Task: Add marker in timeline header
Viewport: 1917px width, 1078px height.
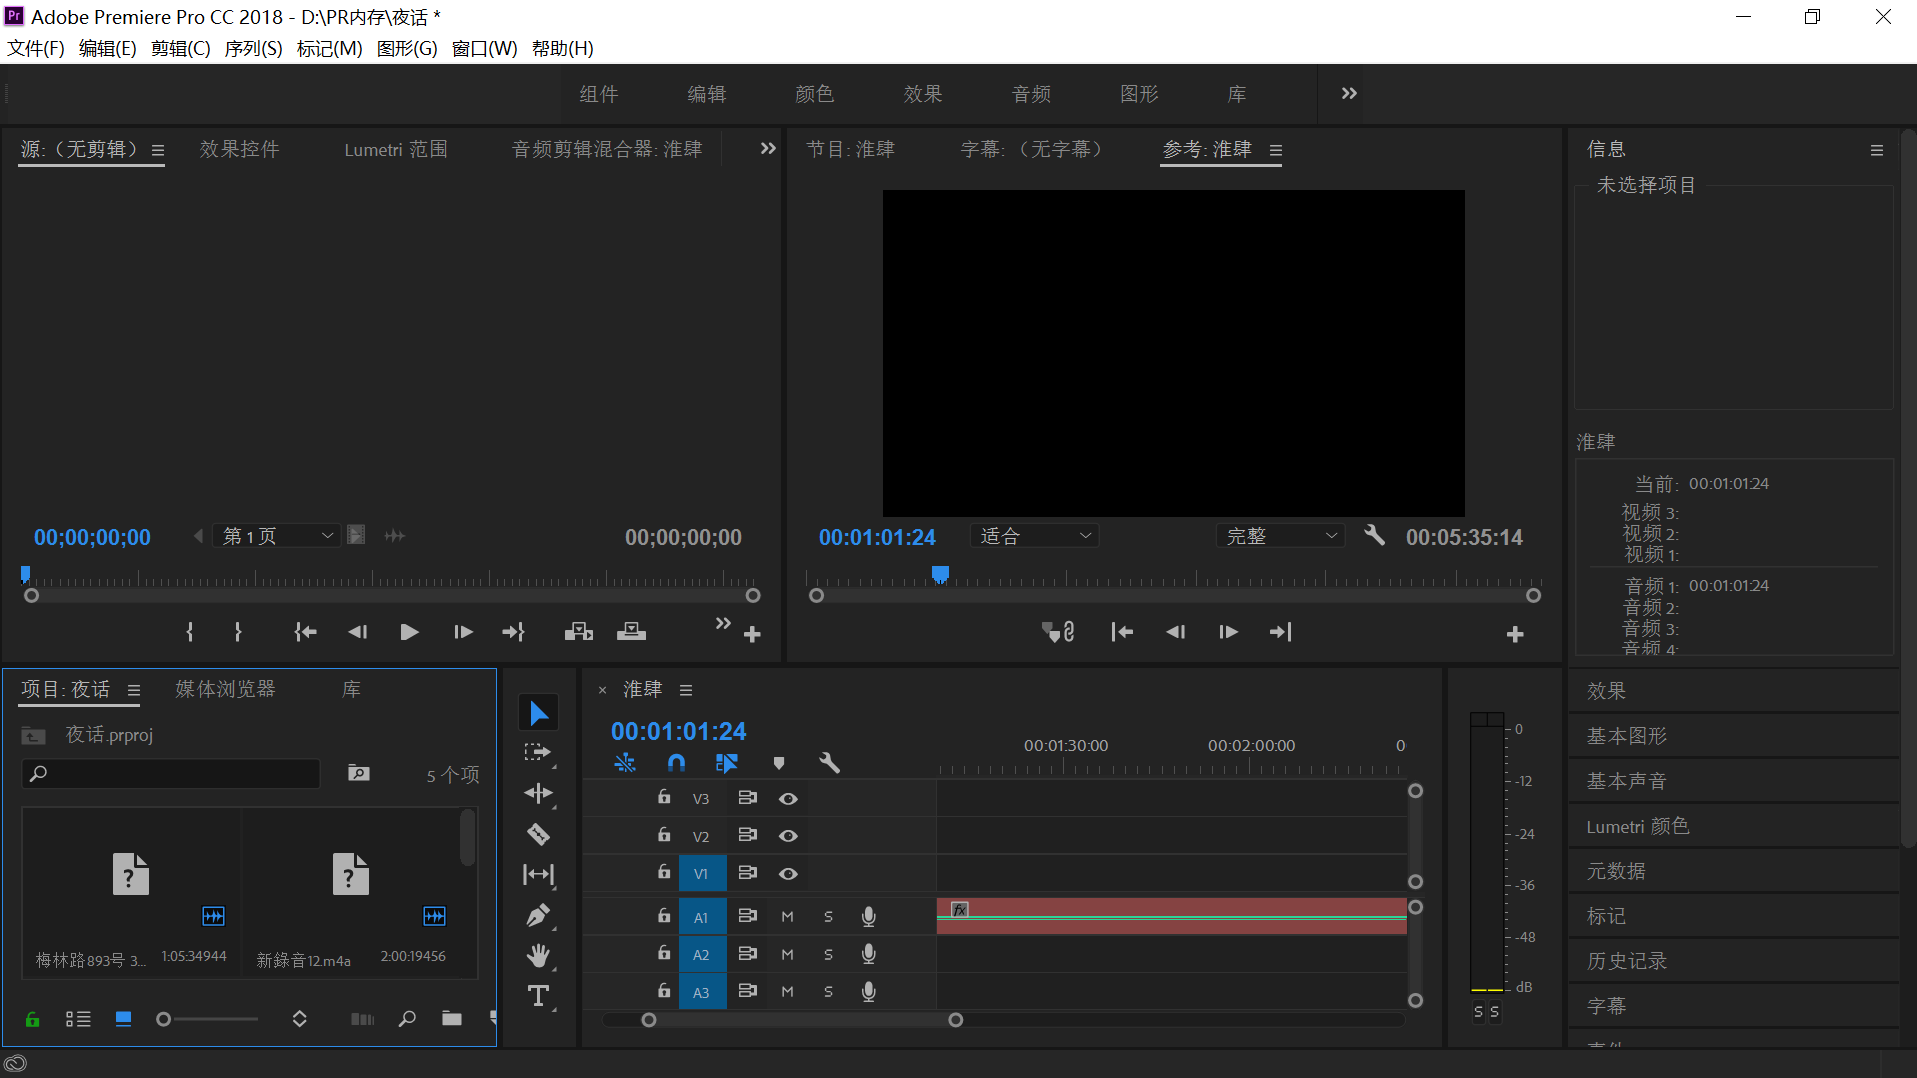Action: [779, 763]
